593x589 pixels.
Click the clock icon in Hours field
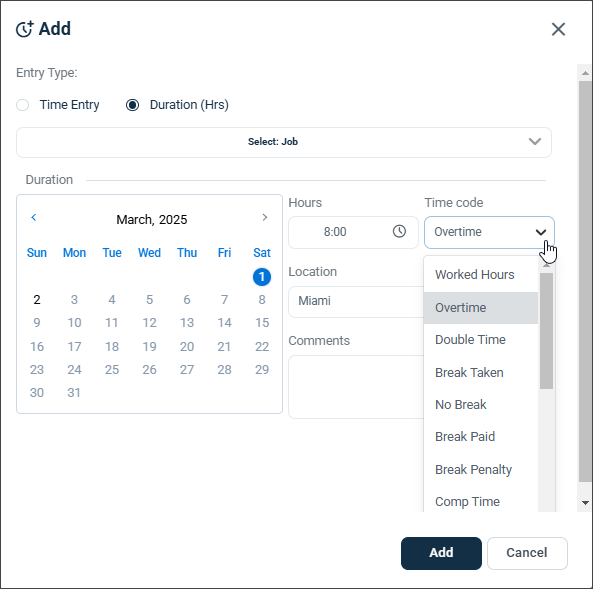click(x=399, y=231)
